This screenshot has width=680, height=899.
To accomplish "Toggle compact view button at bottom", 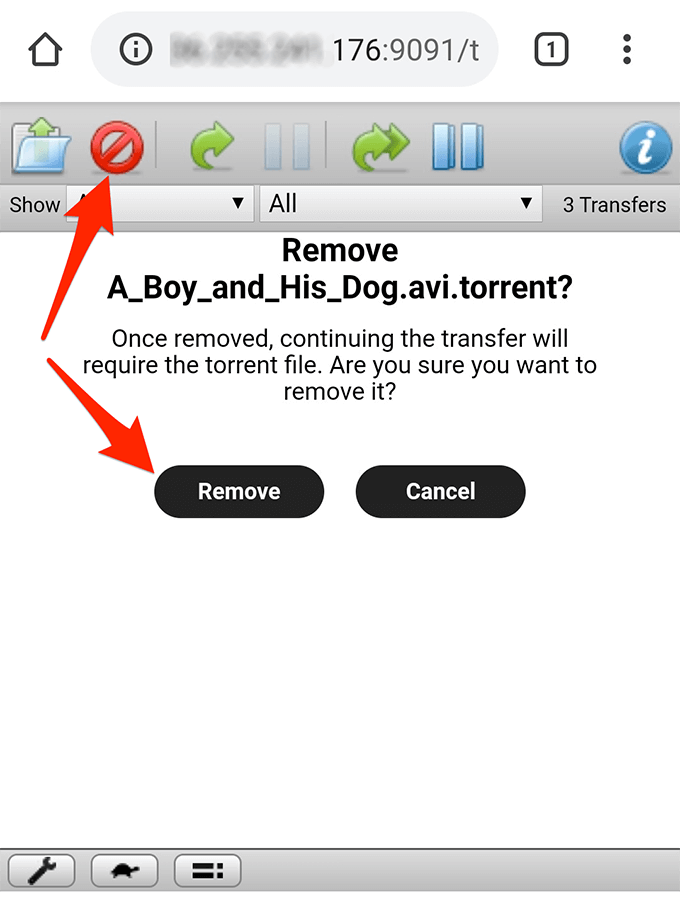I will click(208, 871).
